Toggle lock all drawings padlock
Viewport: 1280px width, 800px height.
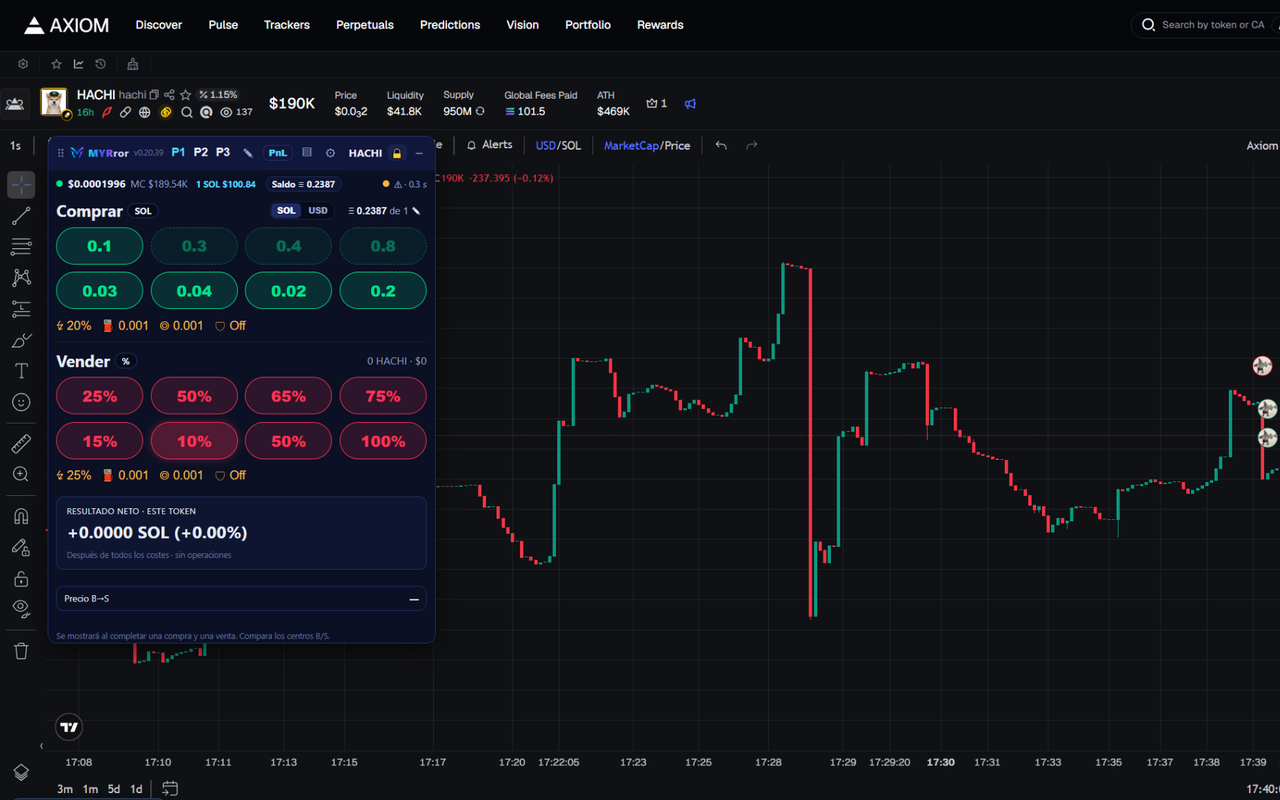pyautogui.click(x=21, y=578)
